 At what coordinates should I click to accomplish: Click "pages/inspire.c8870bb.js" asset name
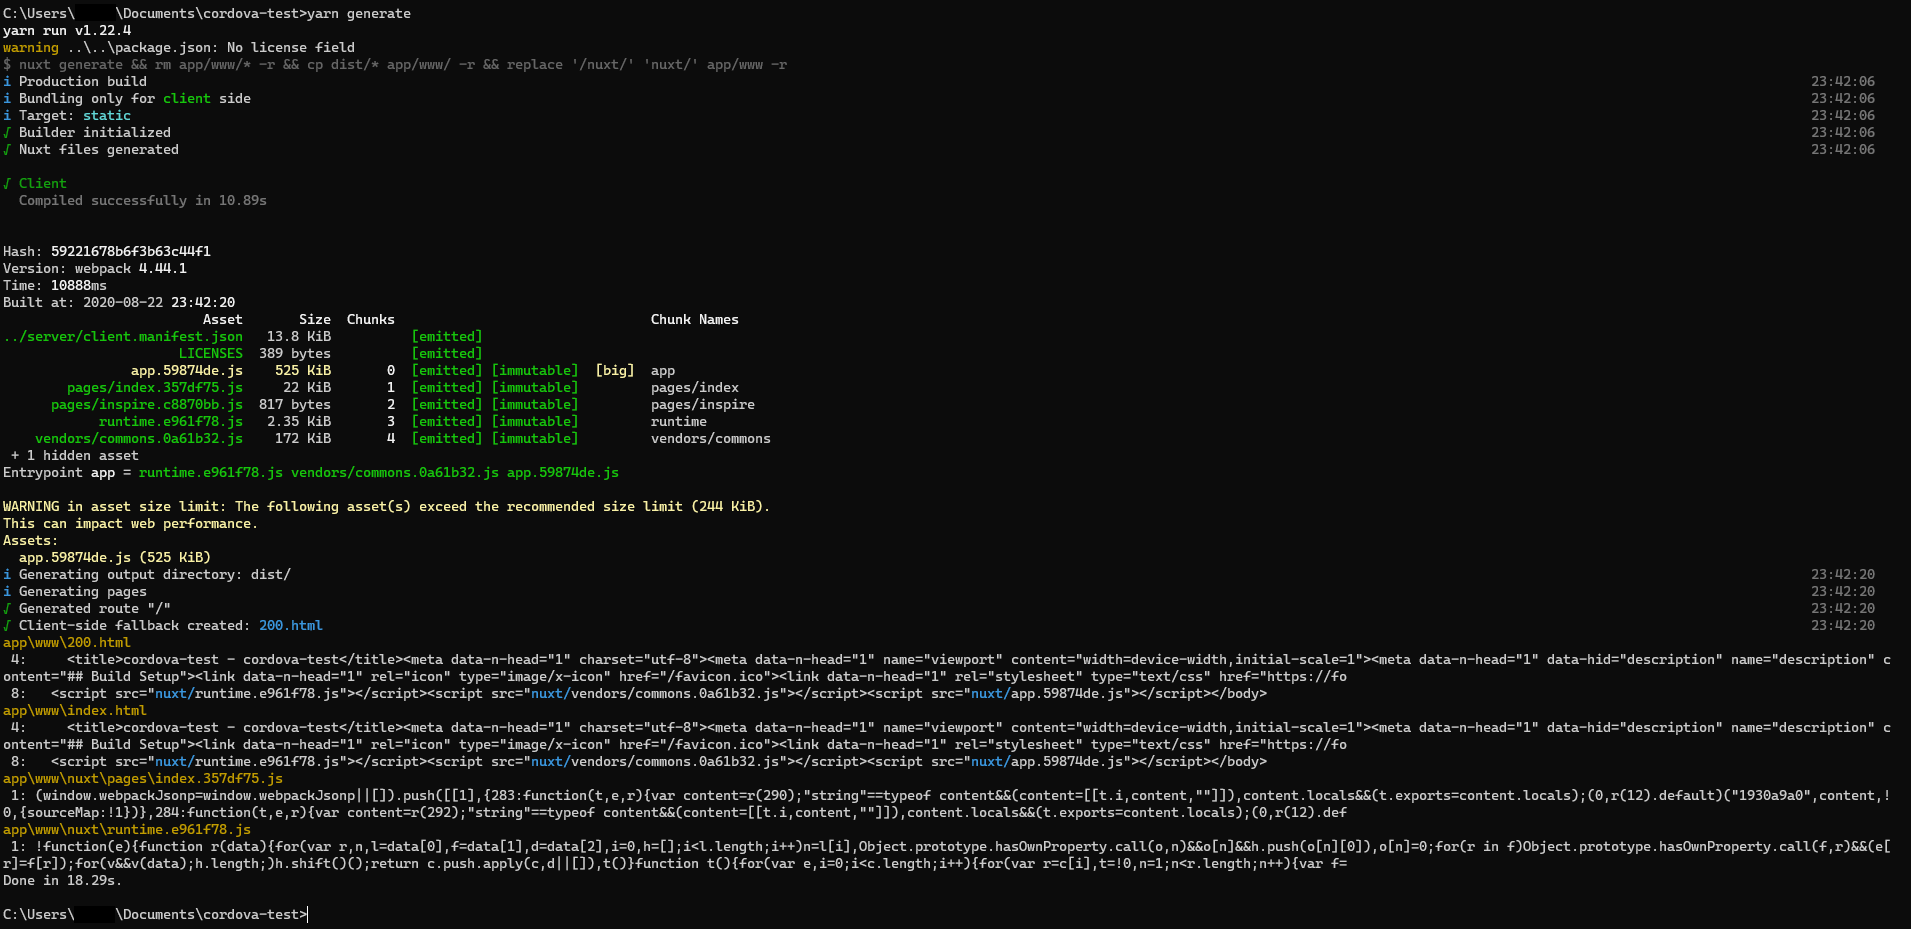tap(147, 404)
